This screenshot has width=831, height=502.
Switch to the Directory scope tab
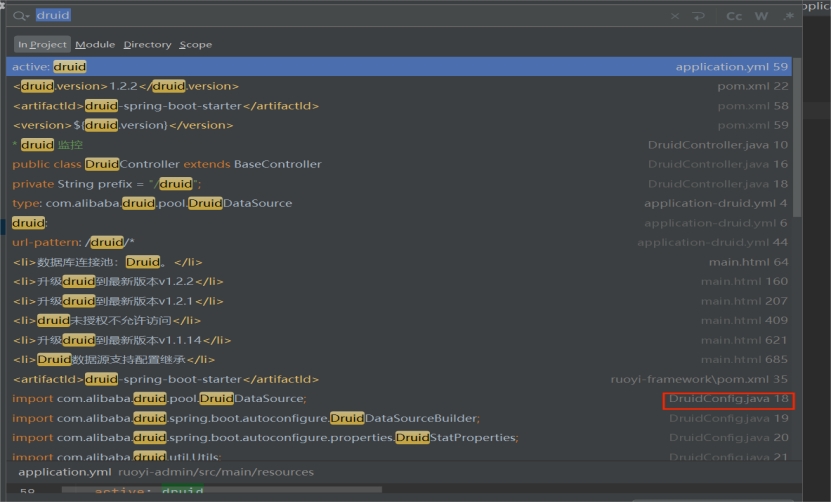(147, 45)
